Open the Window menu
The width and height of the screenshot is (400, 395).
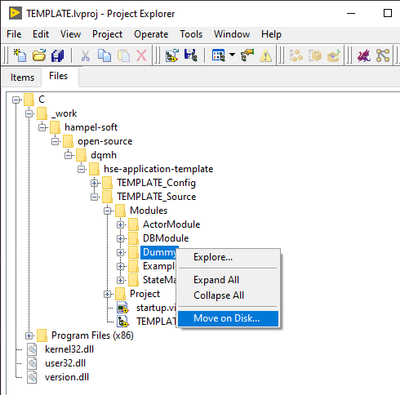coord(232,34)
